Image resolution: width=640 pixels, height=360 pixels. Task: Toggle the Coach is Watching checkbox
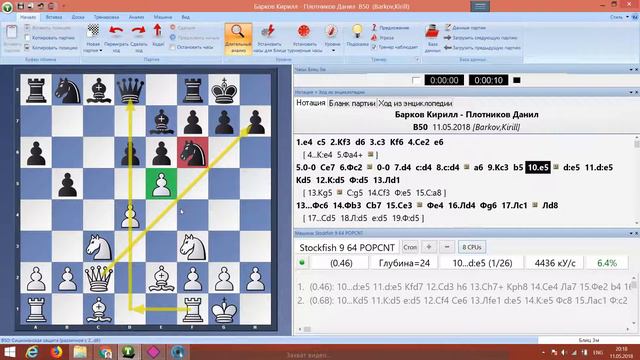(x=374, y=47)
